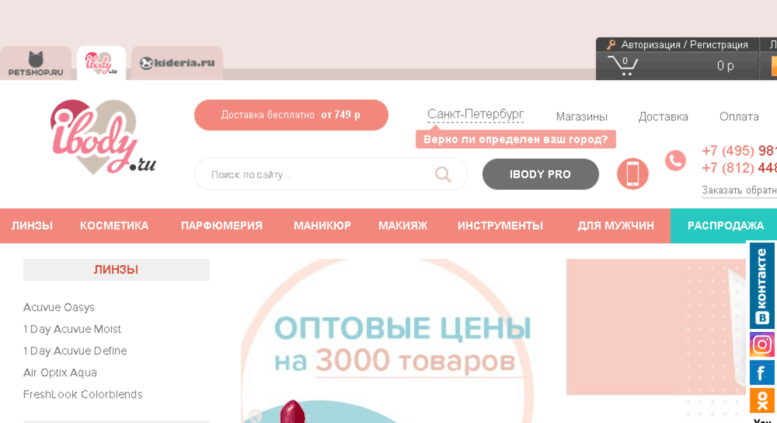Open the Instagram social icon
777x423 pixels.
762,344
